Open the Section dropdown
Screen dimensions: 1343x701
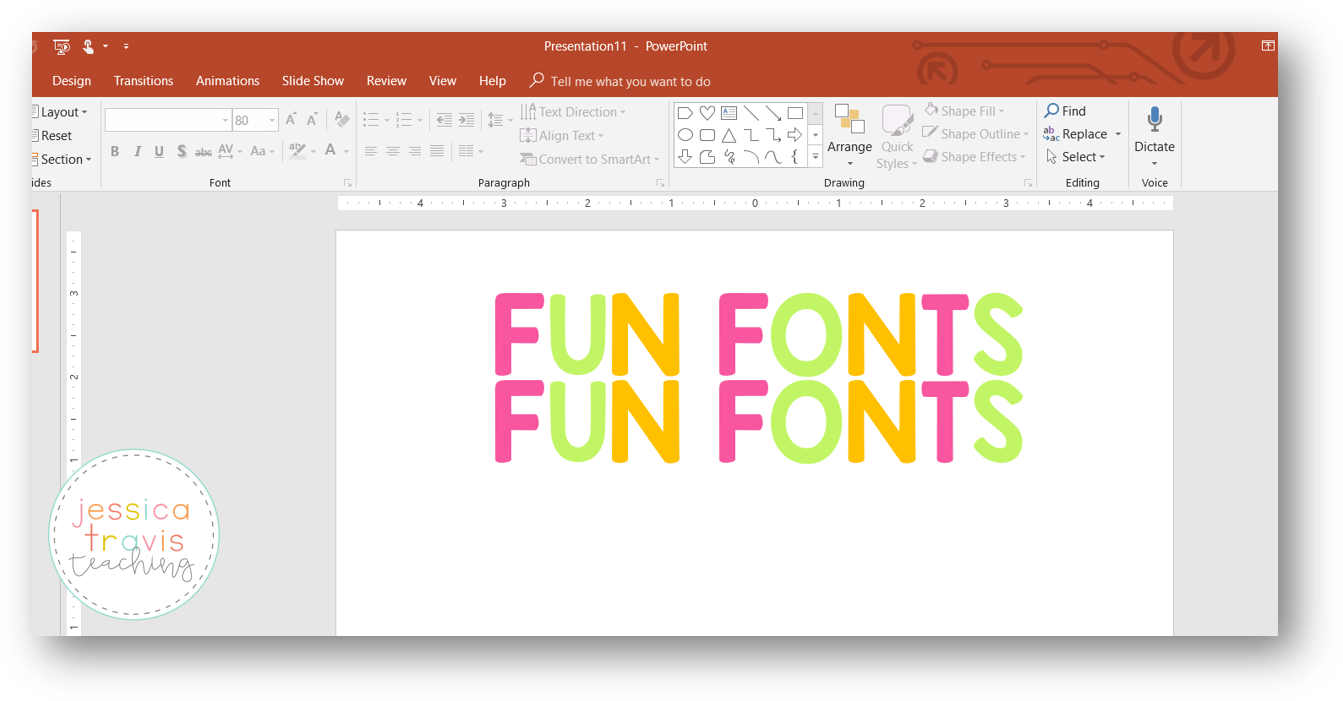pyautogui.click(x=62, y=159)
